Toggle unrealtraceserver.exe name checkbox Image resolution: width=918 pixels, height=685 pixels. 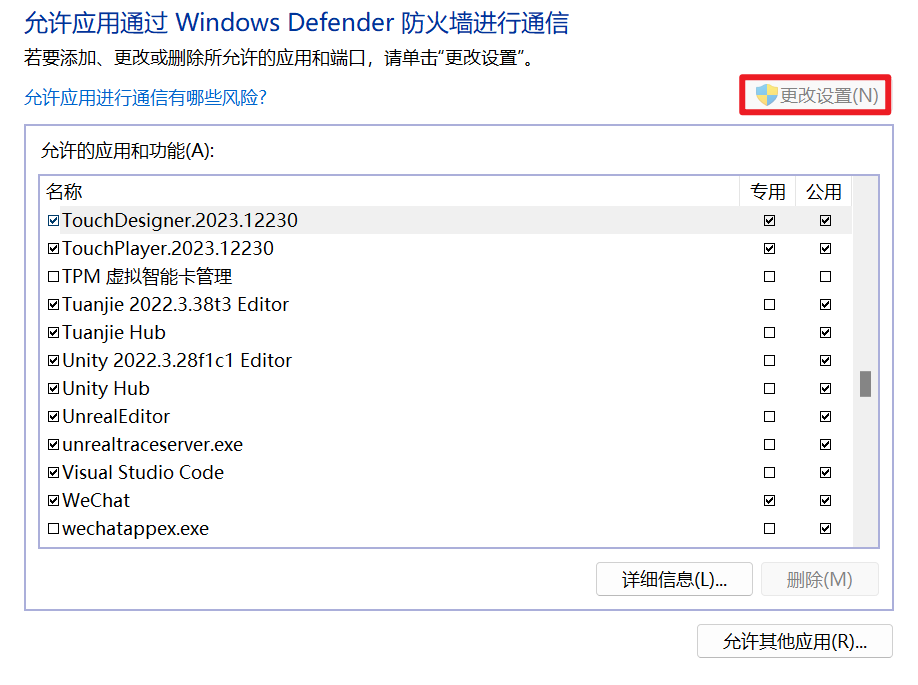click(x=53, y=444)
